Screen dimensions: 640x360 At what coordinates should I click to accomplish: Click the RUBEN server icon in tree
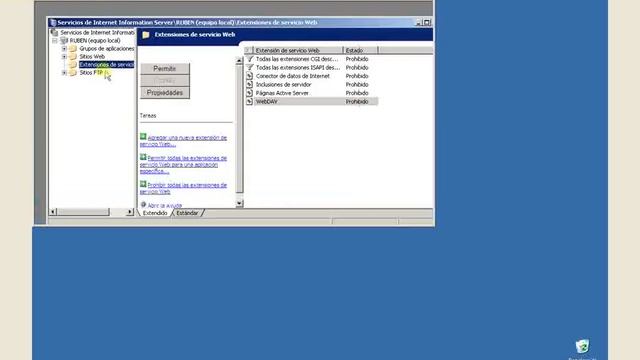pyautogui.click(x=64, y=40)
